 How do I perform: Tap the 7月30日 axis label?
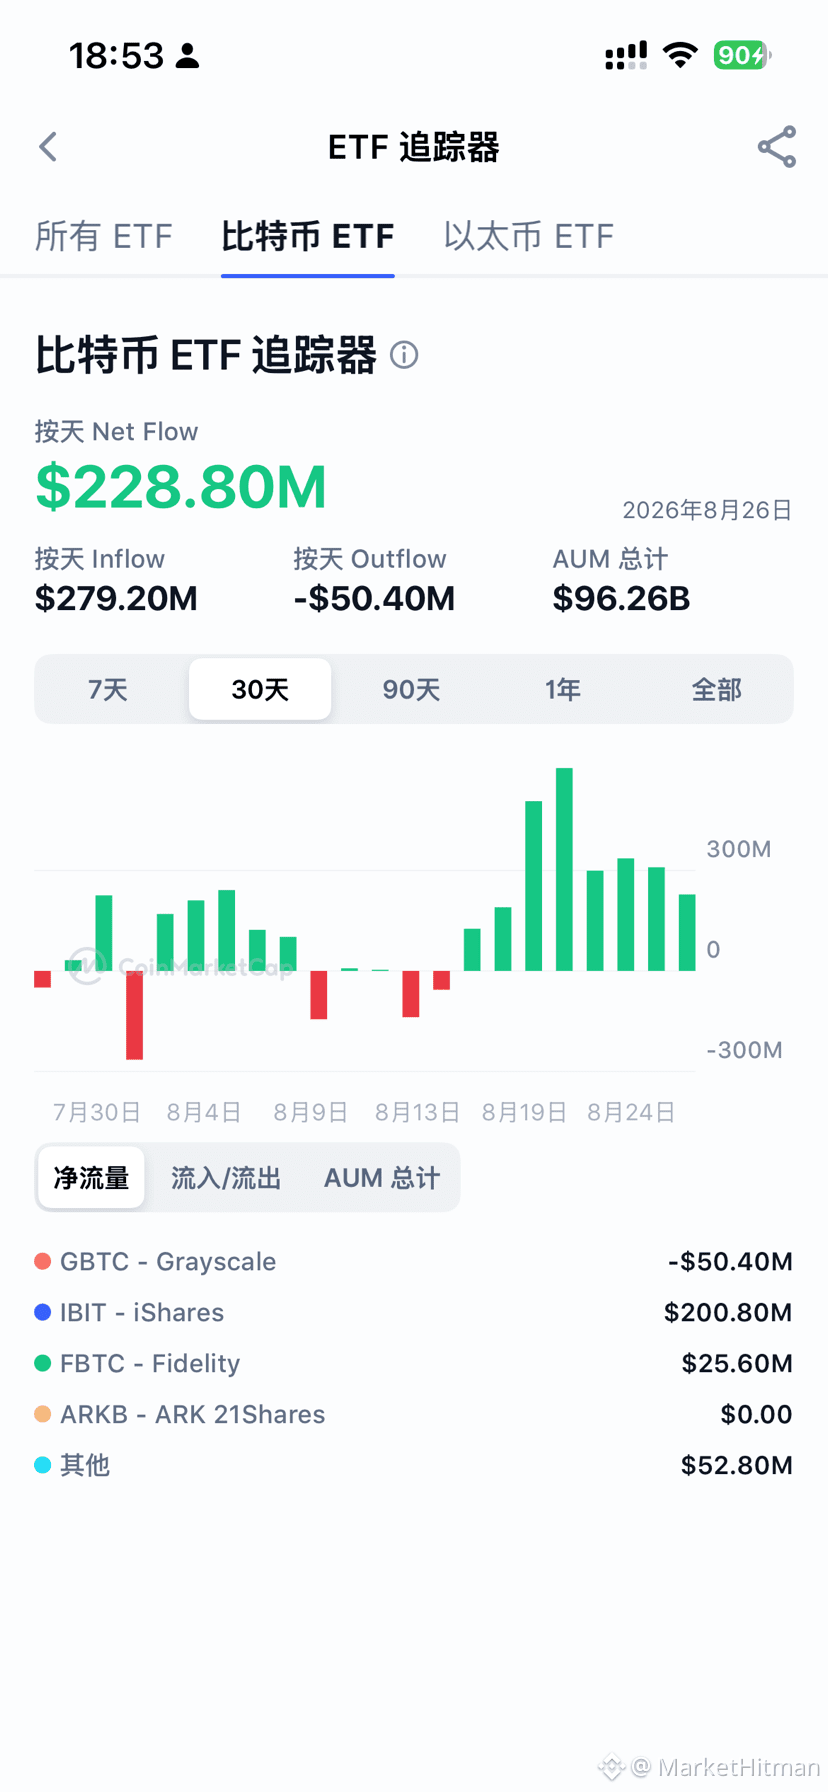click(x=97, y=1112)
